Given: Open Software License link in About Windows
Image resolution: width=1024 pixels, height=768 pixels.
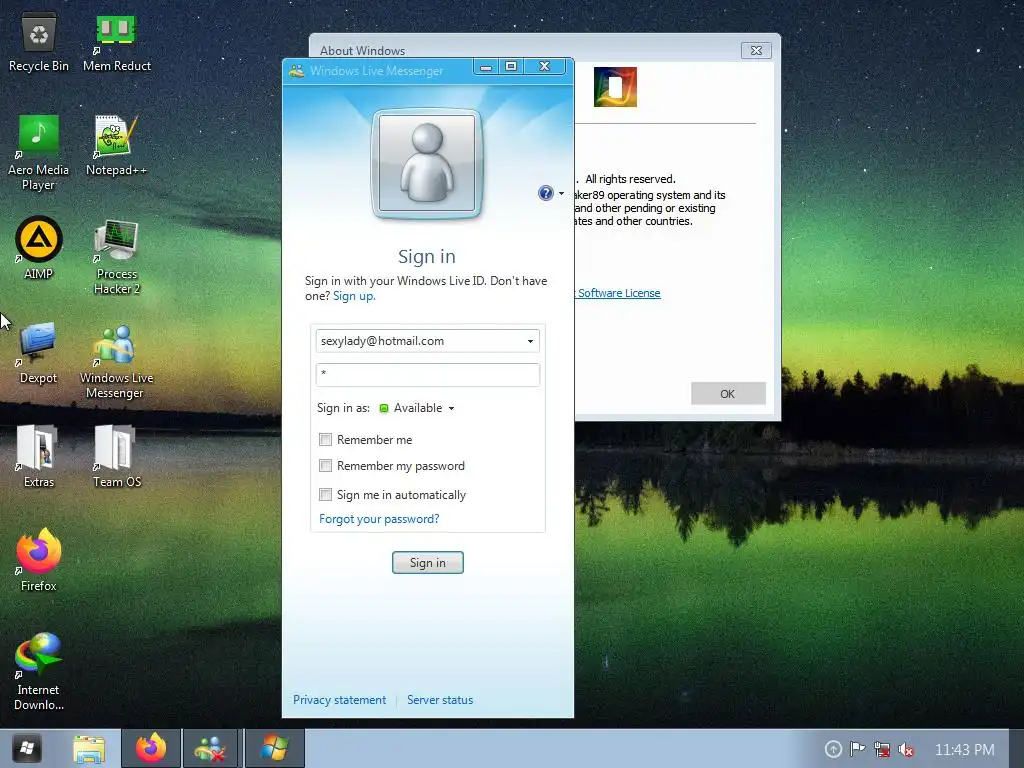Looking at the screenshot, I should 619,293.
